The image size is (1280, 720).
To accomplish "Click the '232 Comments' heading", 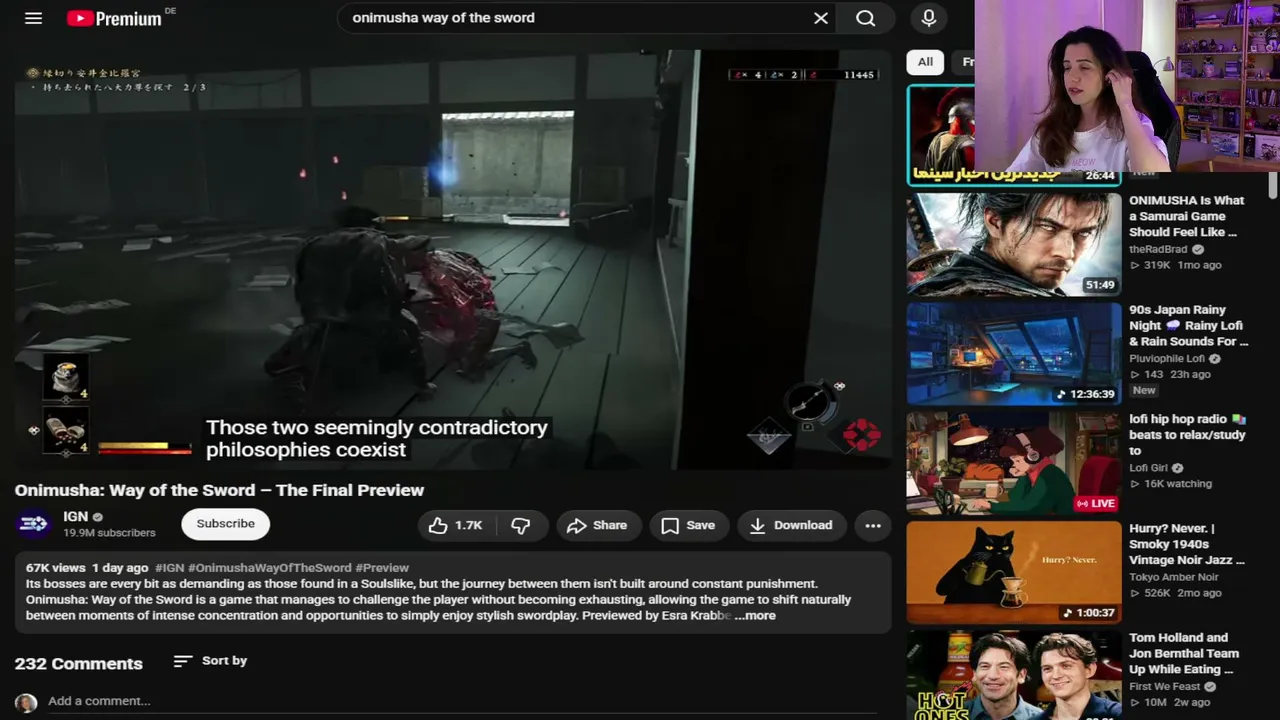I will (x=78, y=664).
